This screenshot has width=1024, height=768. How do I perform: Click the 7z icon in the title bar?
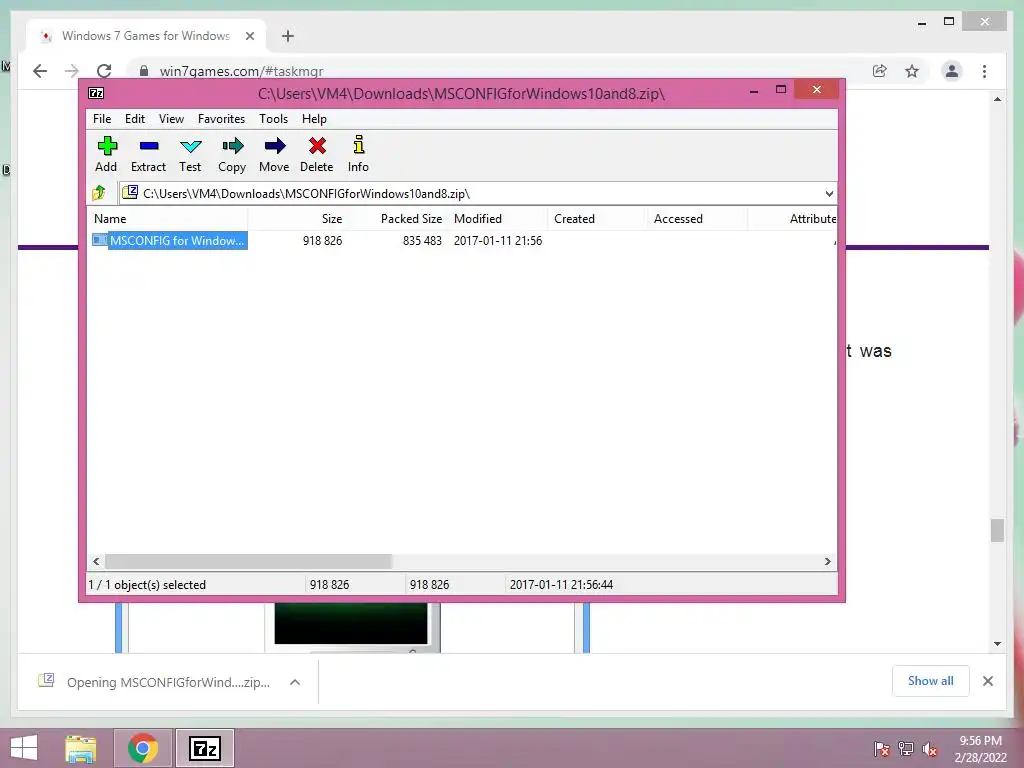[96, 93]
